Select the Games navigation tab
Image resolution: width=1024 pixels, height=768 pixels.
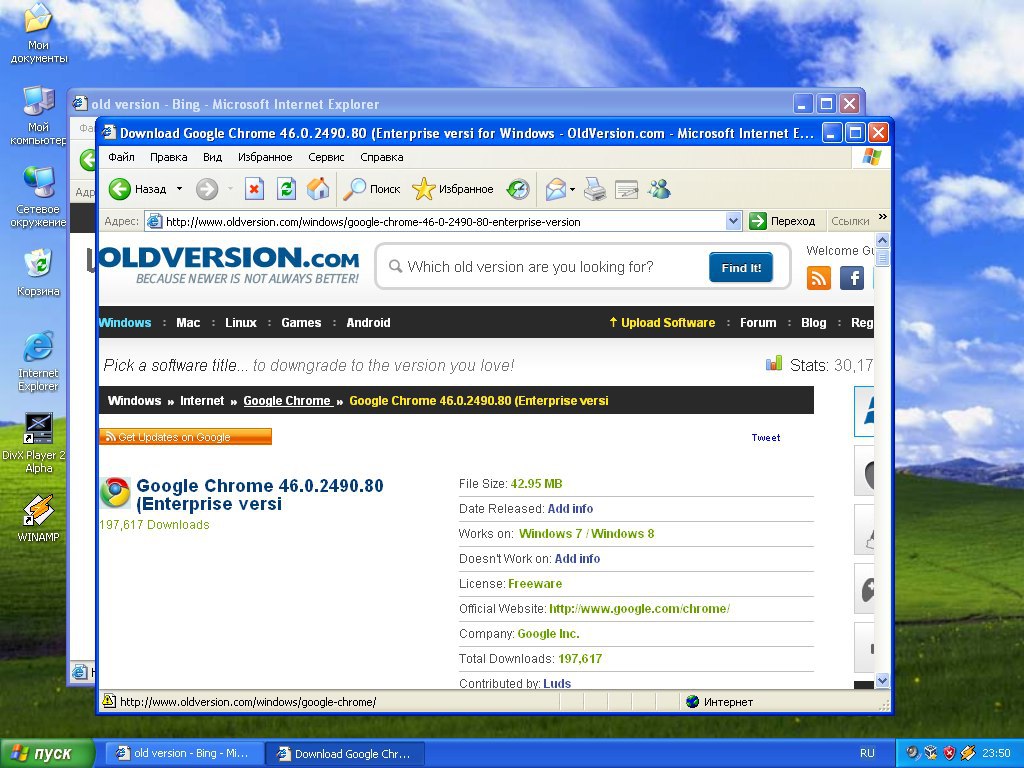click(x=301, y=323)
